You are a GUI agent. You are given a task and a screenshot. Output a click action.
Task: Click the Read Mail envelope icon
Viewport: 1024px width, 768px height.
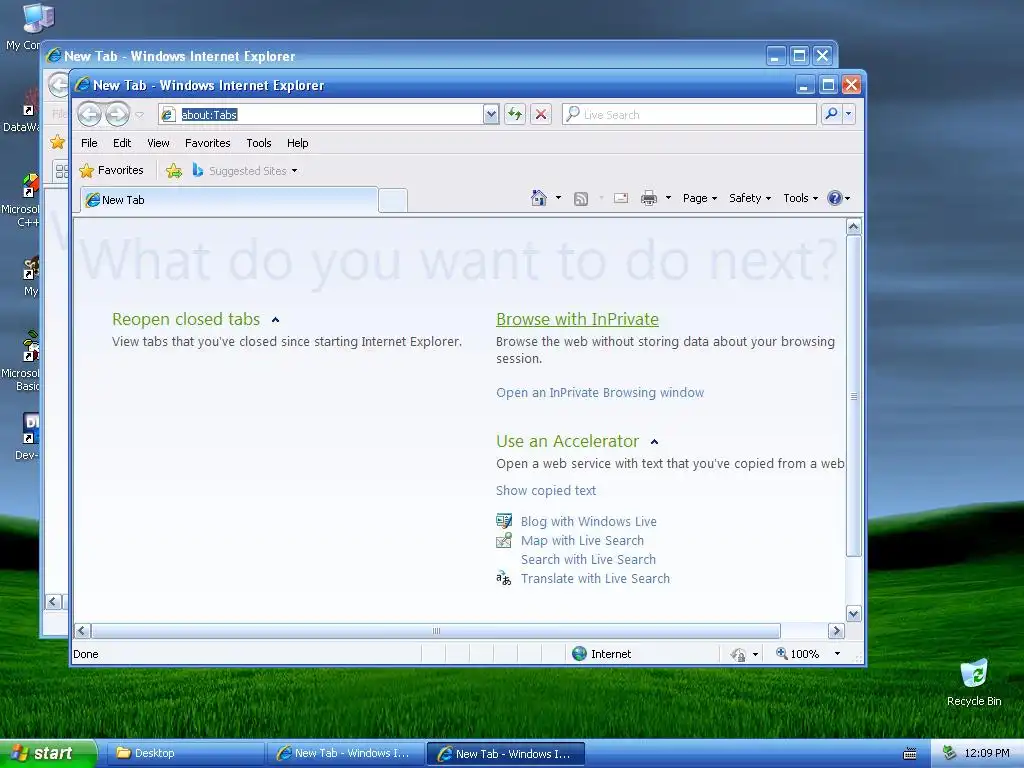[x=621, y=198]
